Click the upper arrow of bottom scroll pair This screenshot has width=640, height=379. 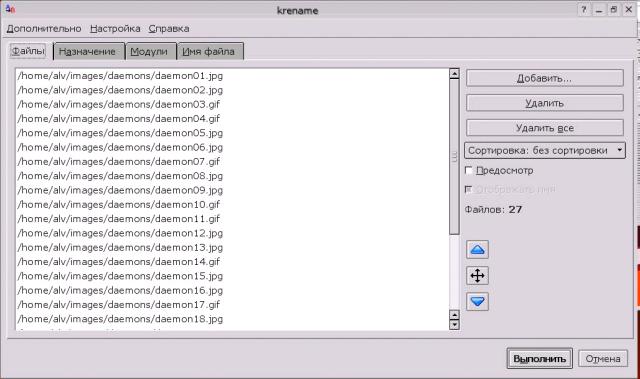click(454, 315)
